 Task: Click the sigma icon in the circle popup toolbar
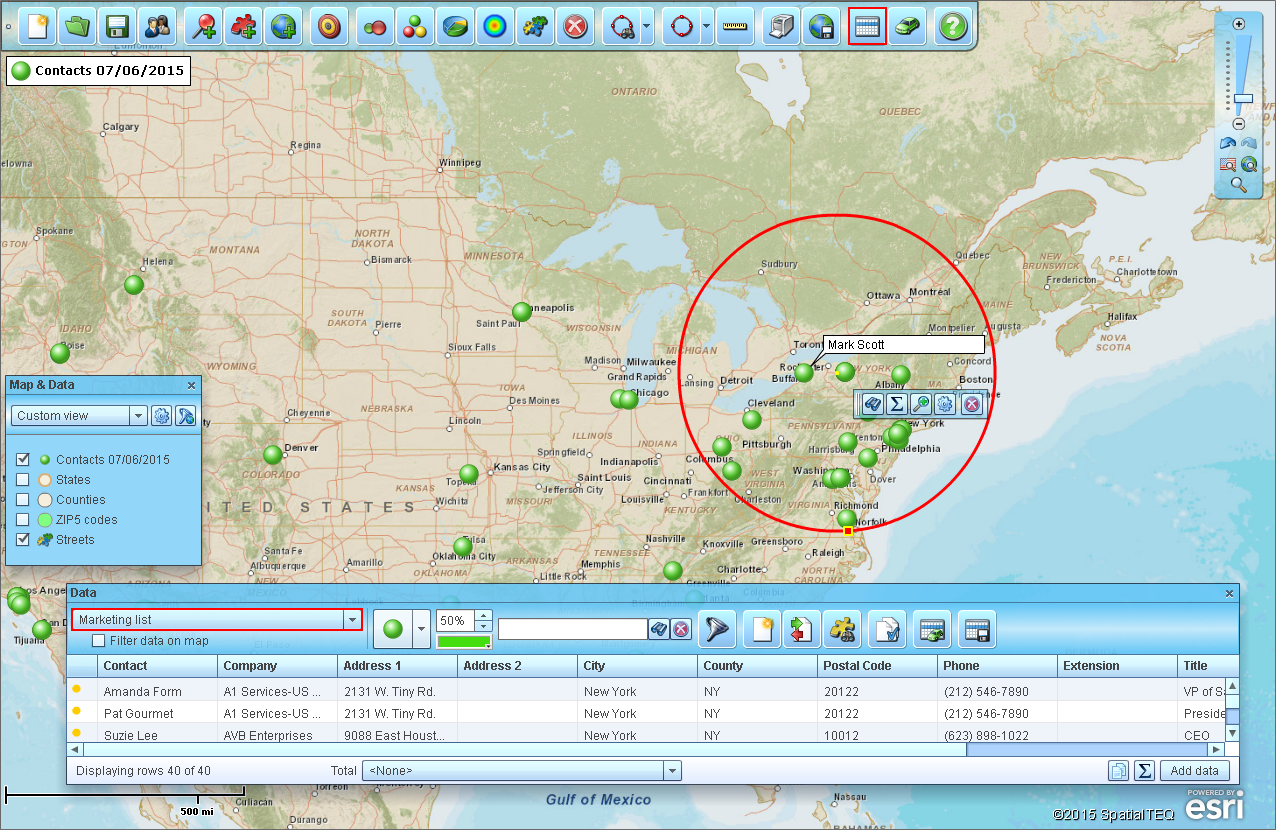[x=897, y=404]
